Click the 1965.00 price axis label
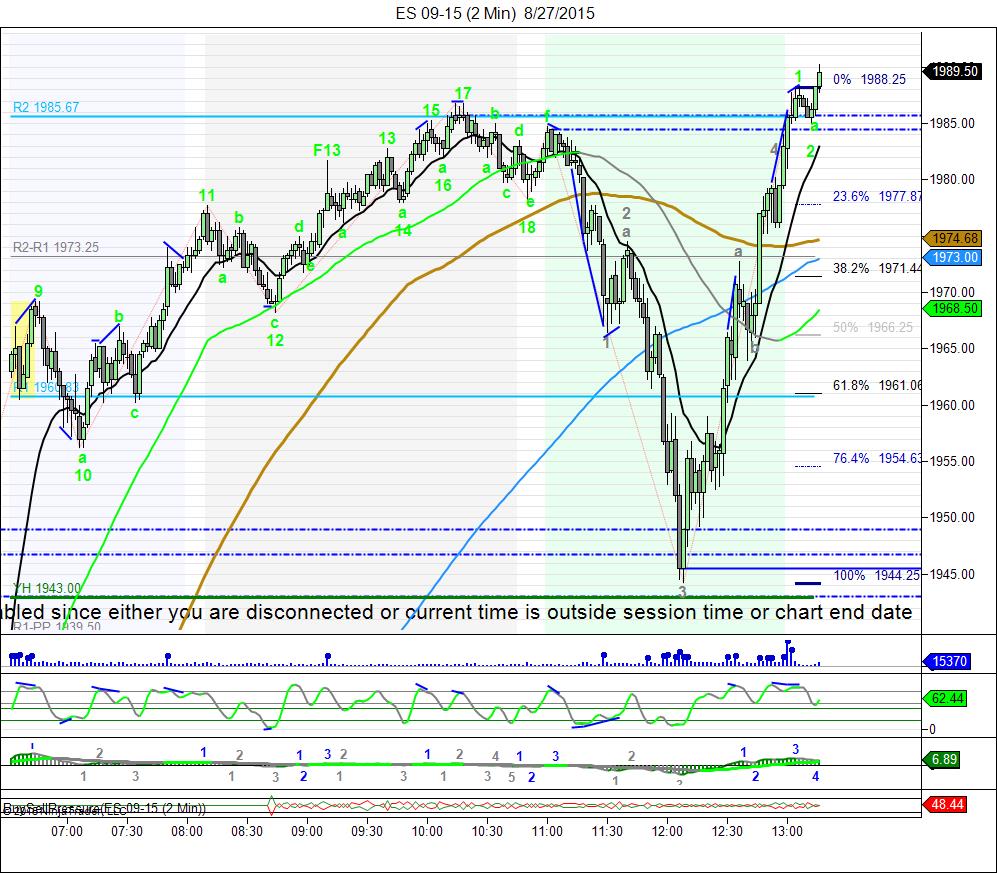997x873 pixels. coord(952,348)
